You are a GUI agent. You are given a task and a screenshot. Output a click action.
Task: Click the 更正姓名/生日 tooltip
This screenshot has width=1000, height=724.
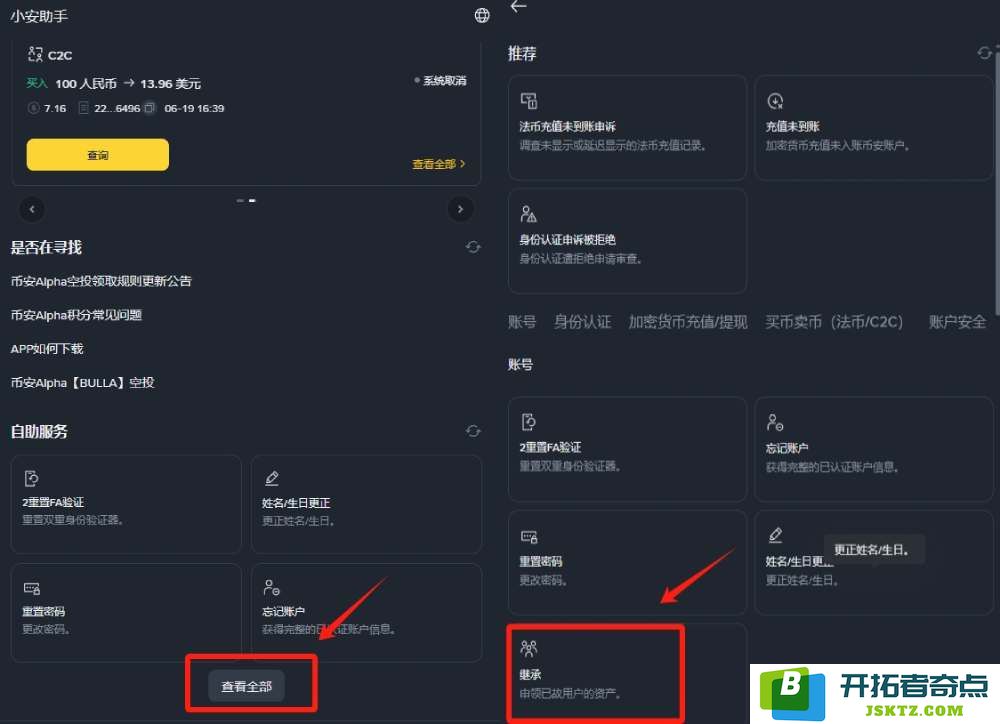(873, 549)
